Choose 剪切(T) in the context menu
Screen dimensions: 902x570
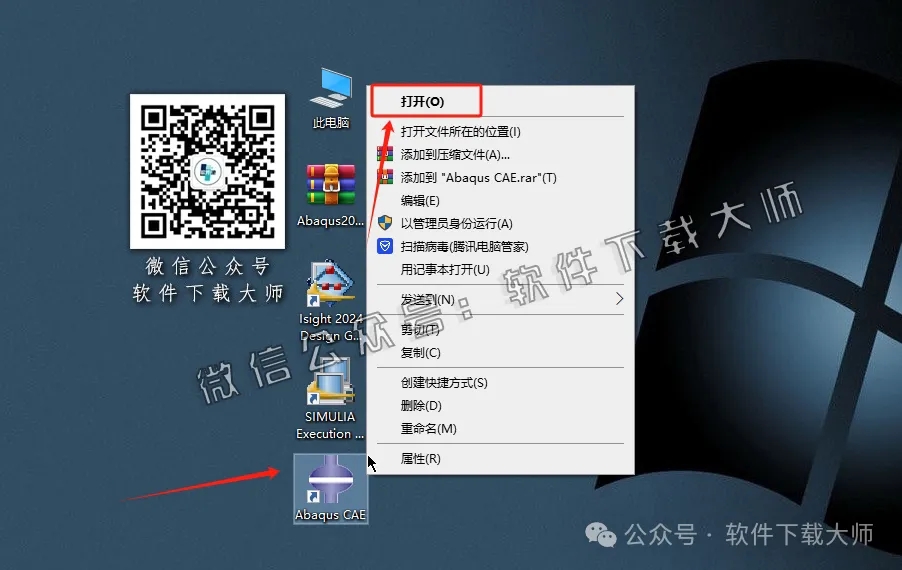[x=500, y=329]
